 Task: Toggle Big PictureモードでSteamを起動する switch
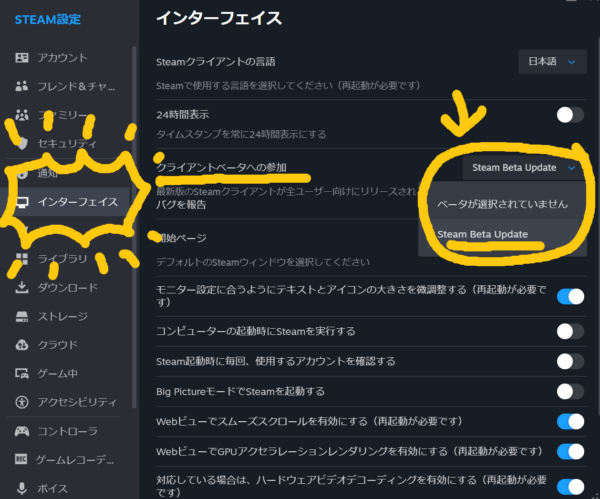570,391
